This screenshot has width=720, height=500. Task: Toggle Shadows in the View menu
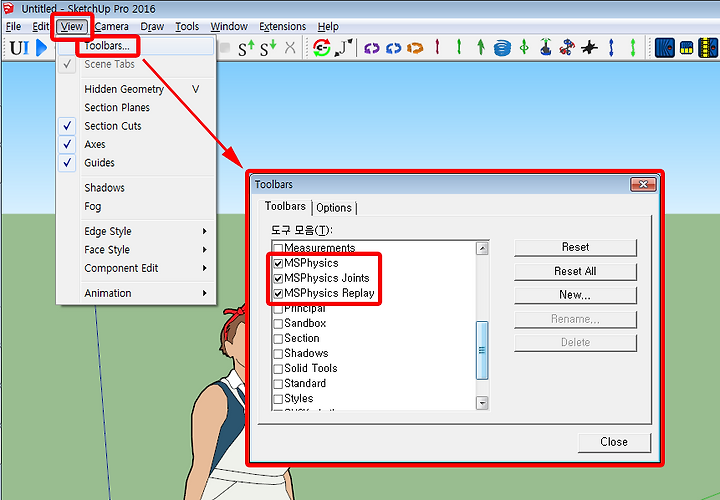pyautogui.click(x=136, y=188)
